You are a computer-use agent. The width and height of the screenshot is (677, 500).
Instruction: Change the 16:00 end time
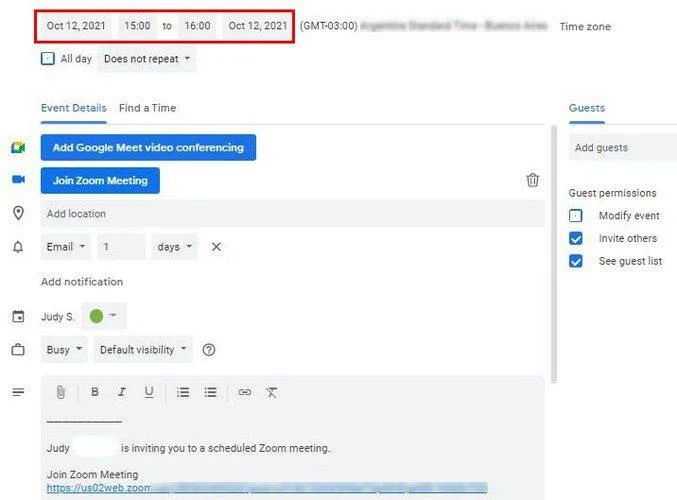click(197, 26)
